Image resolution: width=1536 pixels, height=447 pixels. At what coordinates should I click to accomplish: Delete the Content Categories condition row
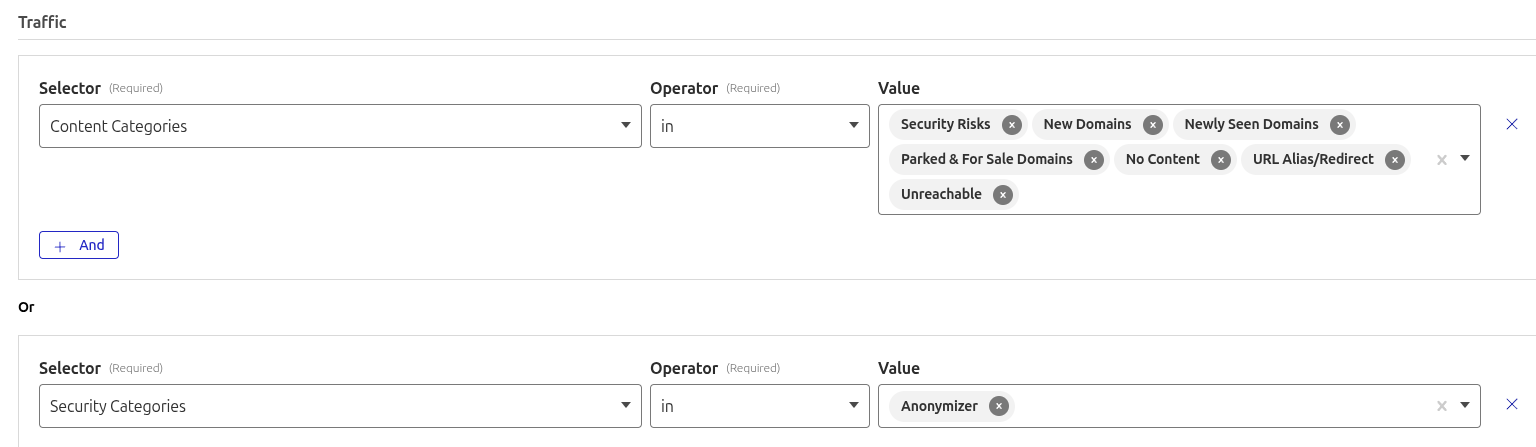(x=1511, y=124)
